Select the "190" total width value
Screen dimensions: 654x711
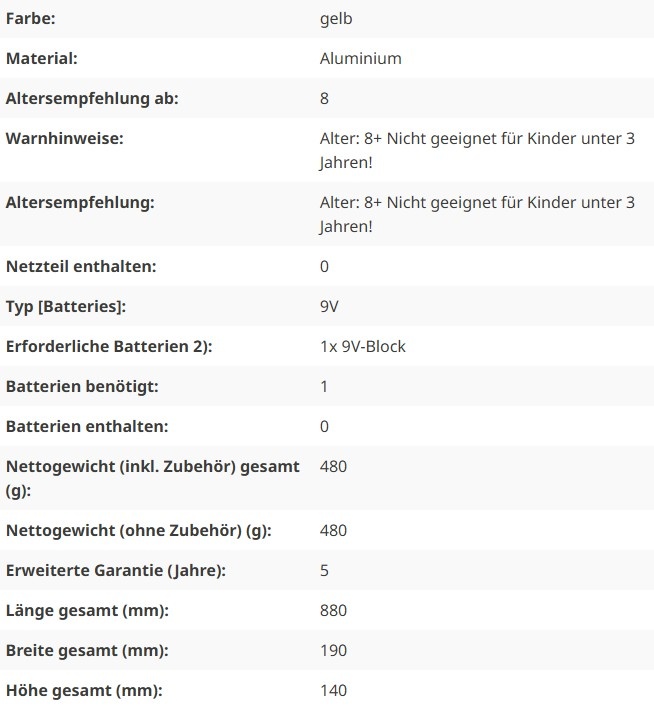tap(333, 650)
